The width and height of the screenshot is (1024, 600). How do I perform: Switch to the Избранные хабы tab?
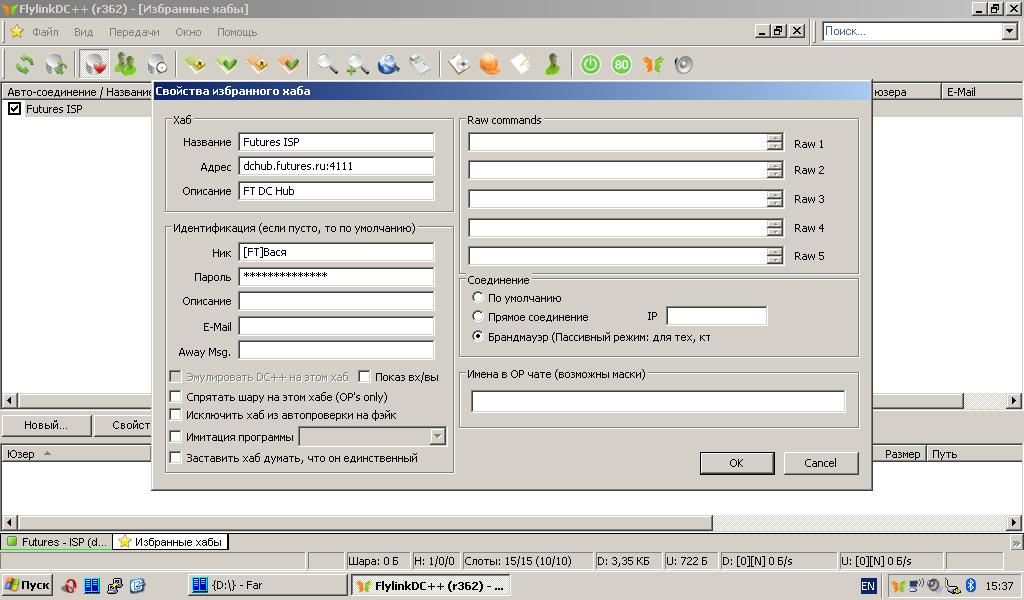coord(171,542)
